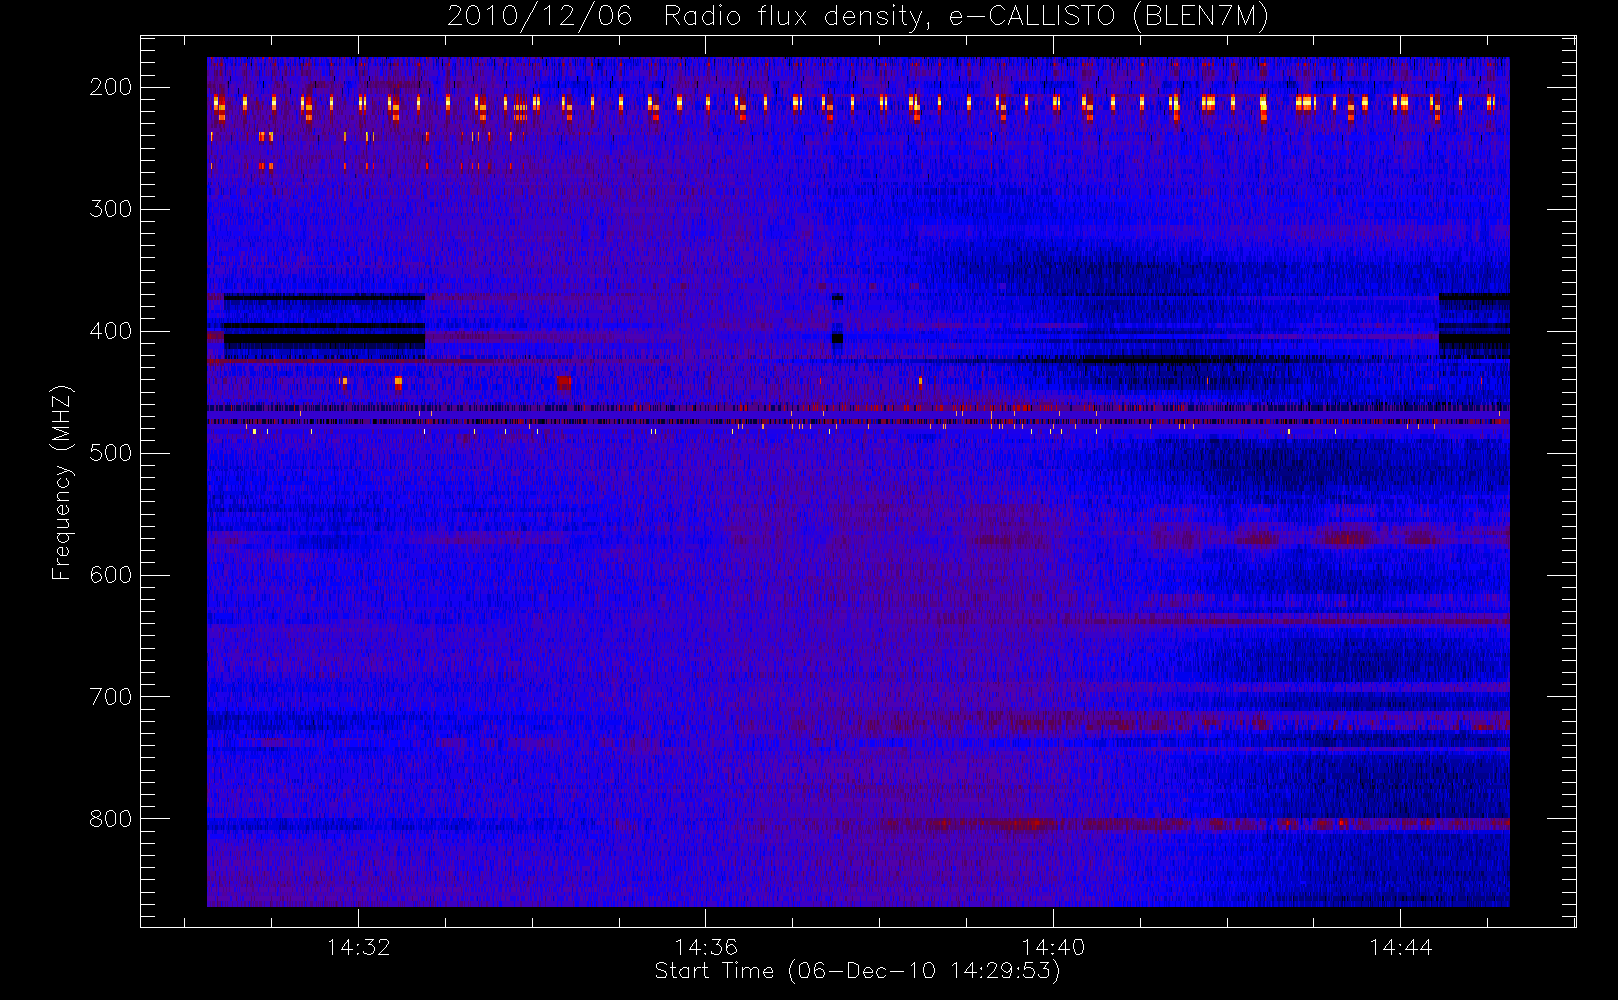Click the 14:40 time tick label
The width and height of the screenshot is (1618, 1000).
tap(1053, 947)
